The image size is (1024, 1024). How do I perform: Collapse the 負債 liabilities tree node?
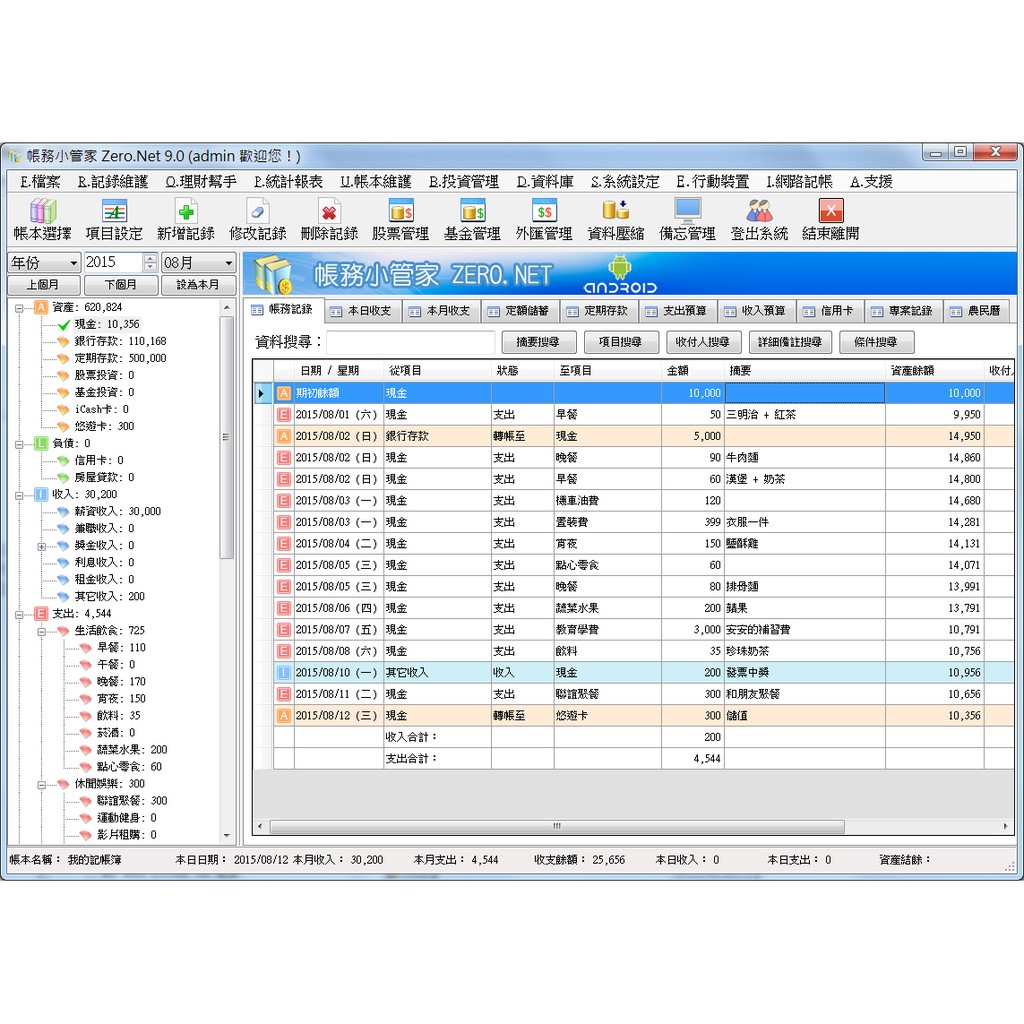tap(20, 444)
